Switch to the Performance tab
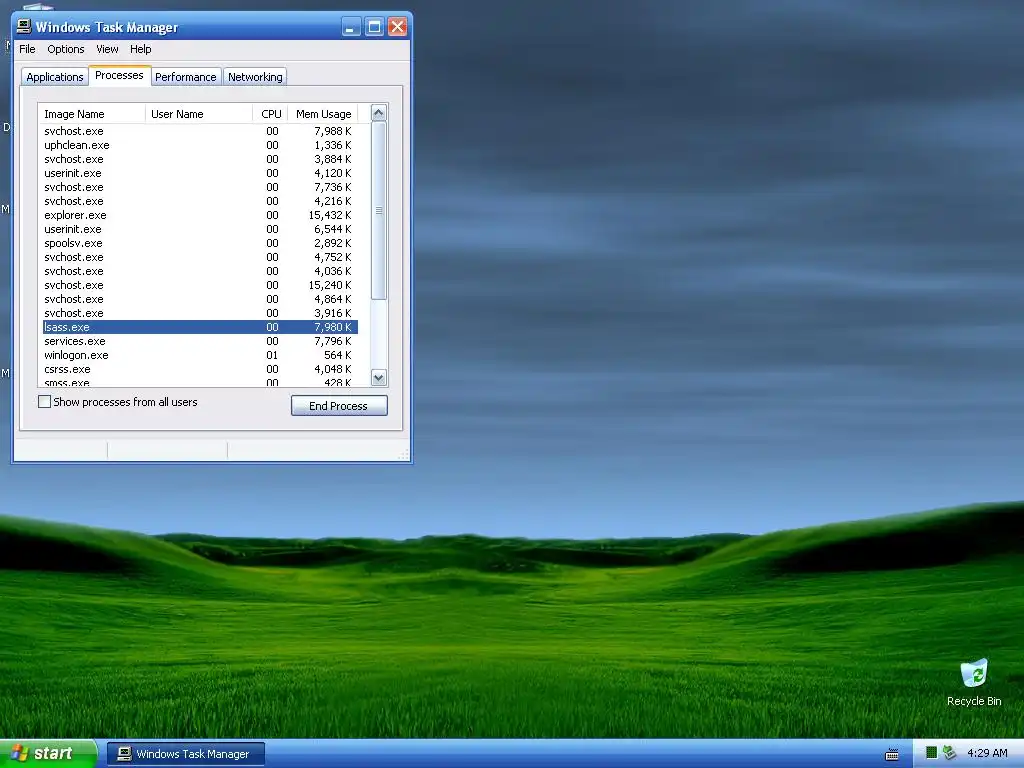 click(x=185, y=76)
